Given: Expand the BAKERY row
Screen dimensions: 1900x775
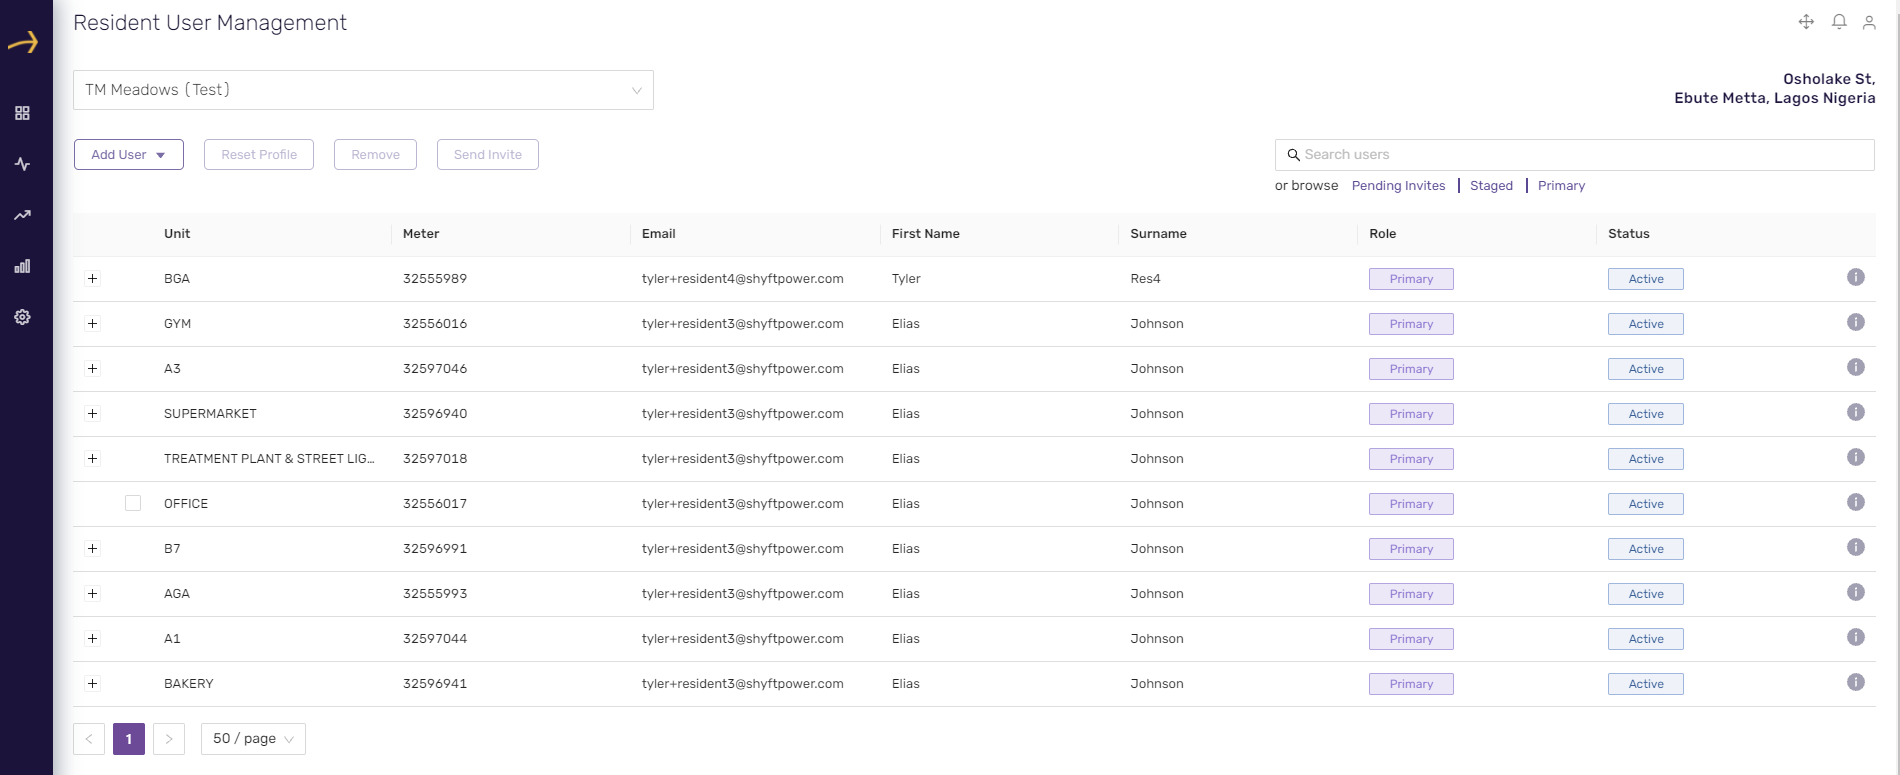Looking at the screenshot, I should click(92, 683).
